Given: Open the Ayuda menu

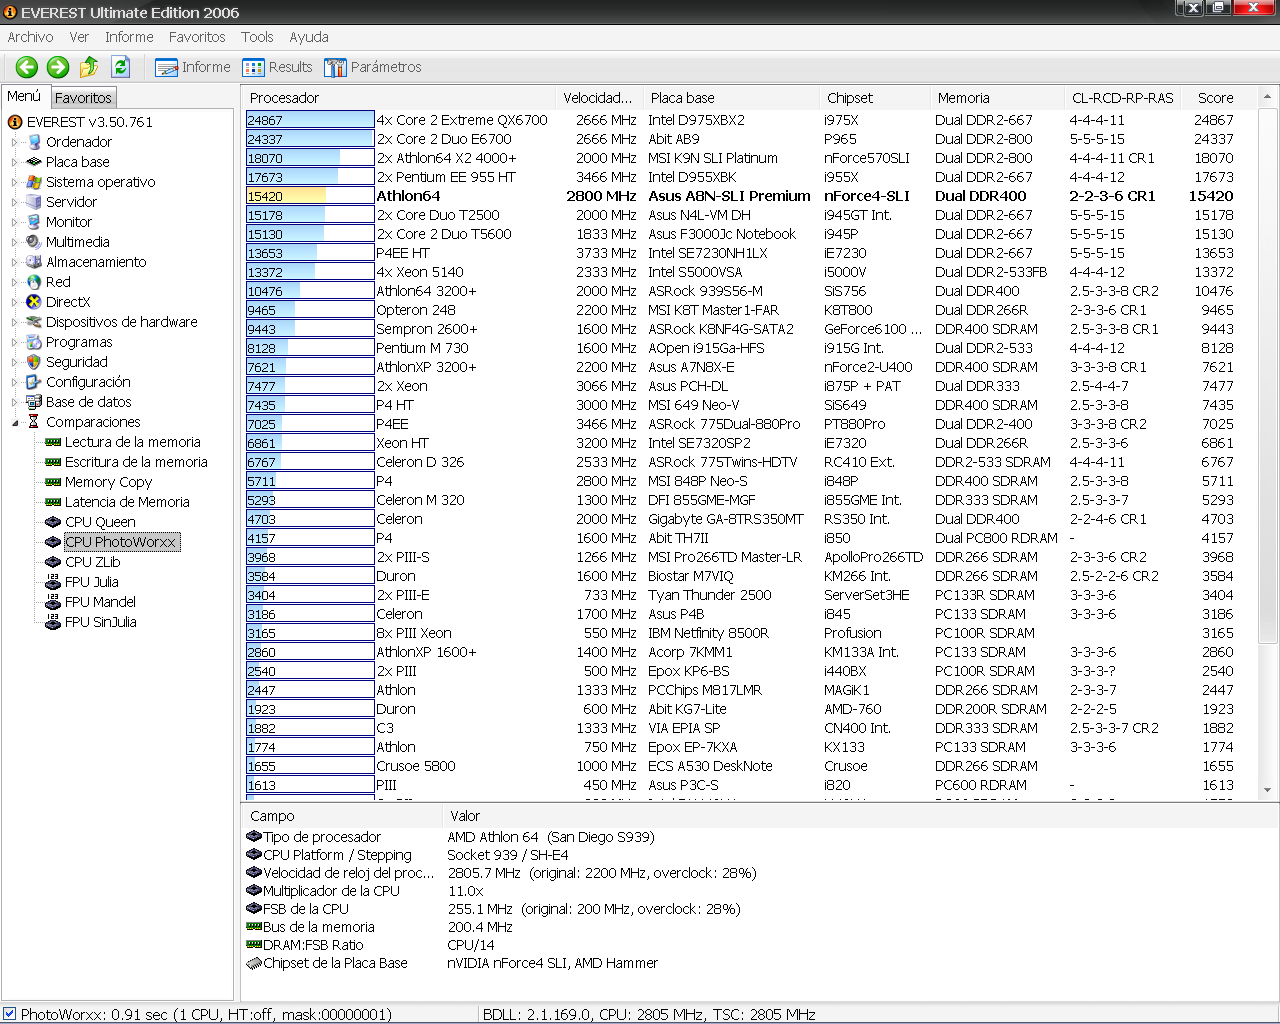Looking at the screenshot, I should tap(309, 37).
